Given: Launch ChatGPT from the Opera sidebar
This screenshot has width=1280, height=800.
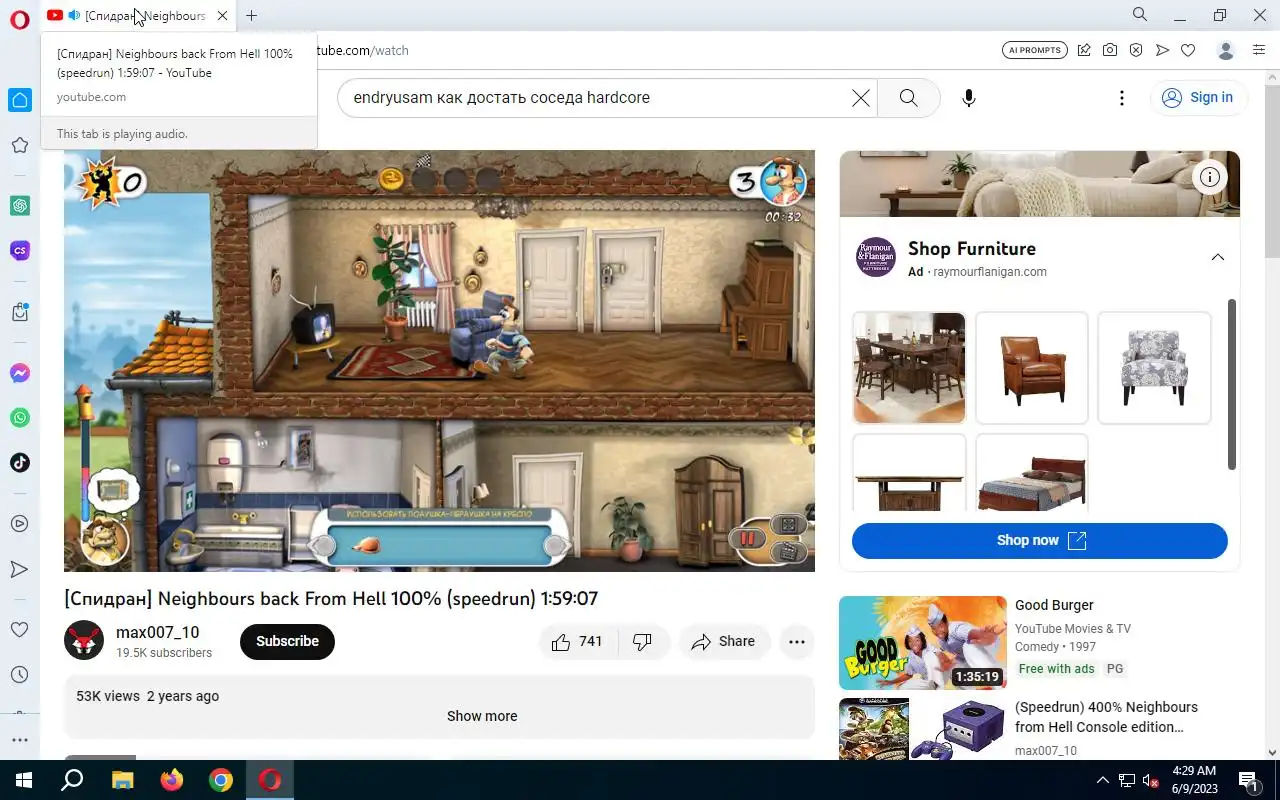Looking at the screenshot, I should [x=20, y=205].
